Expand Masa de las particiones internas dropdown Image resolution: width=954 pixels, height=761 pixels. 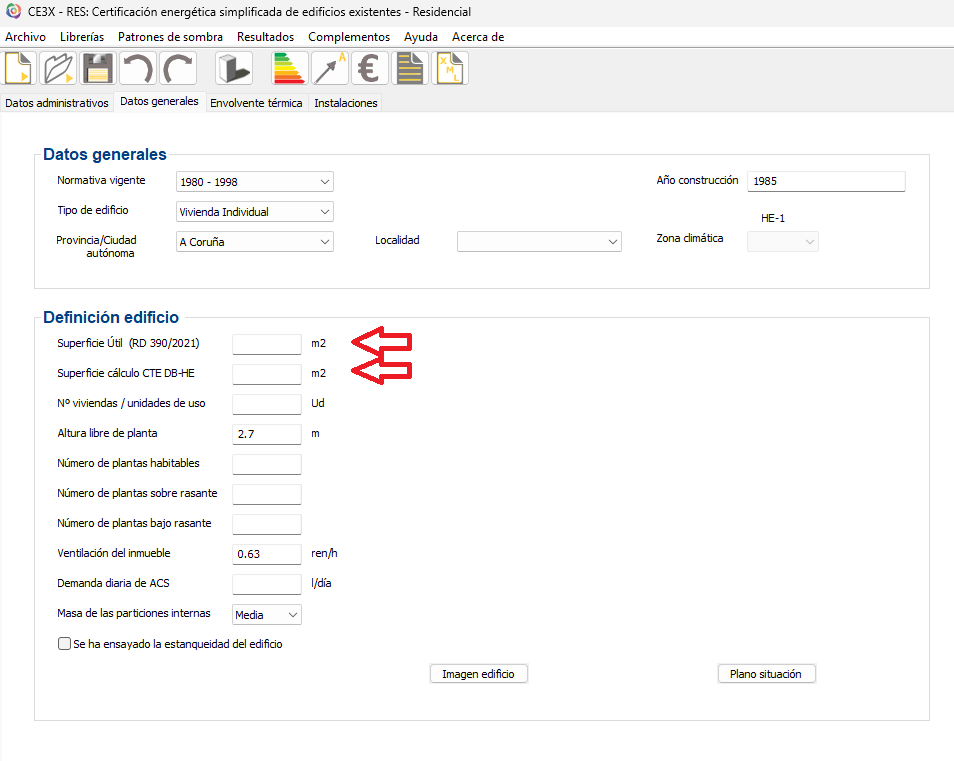tap(267, 614)
